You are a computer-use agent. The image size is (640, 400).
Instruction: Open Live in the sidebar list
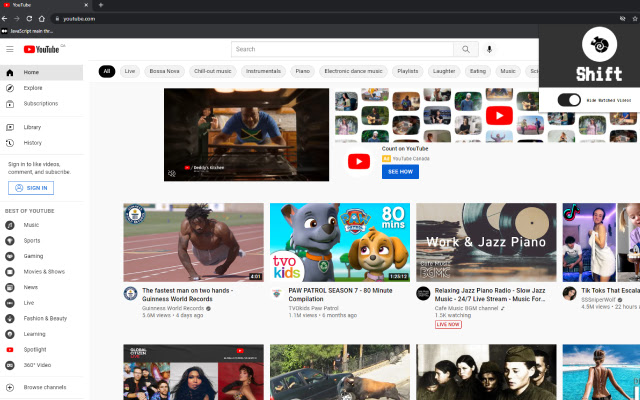pyautogui.click(x=42, y=302)
